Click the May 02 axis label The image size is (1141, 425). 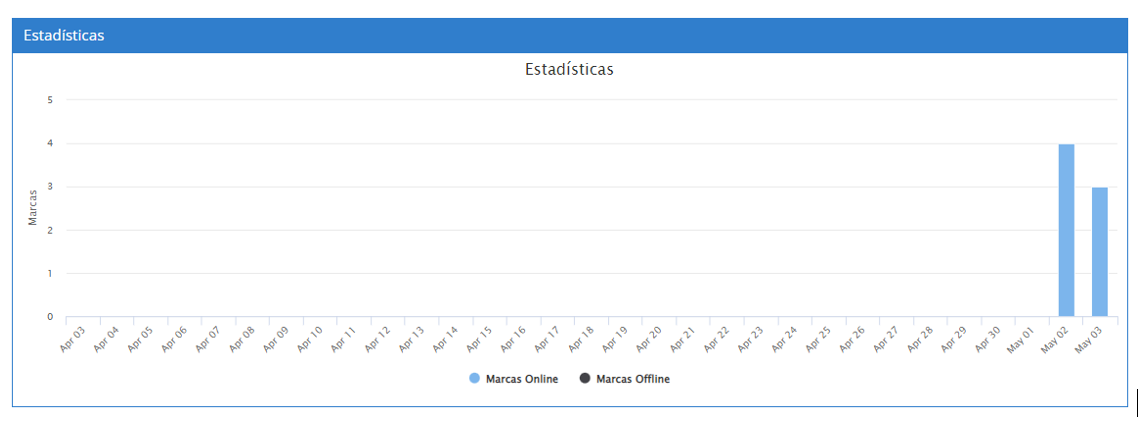[x=1055, y=338]
